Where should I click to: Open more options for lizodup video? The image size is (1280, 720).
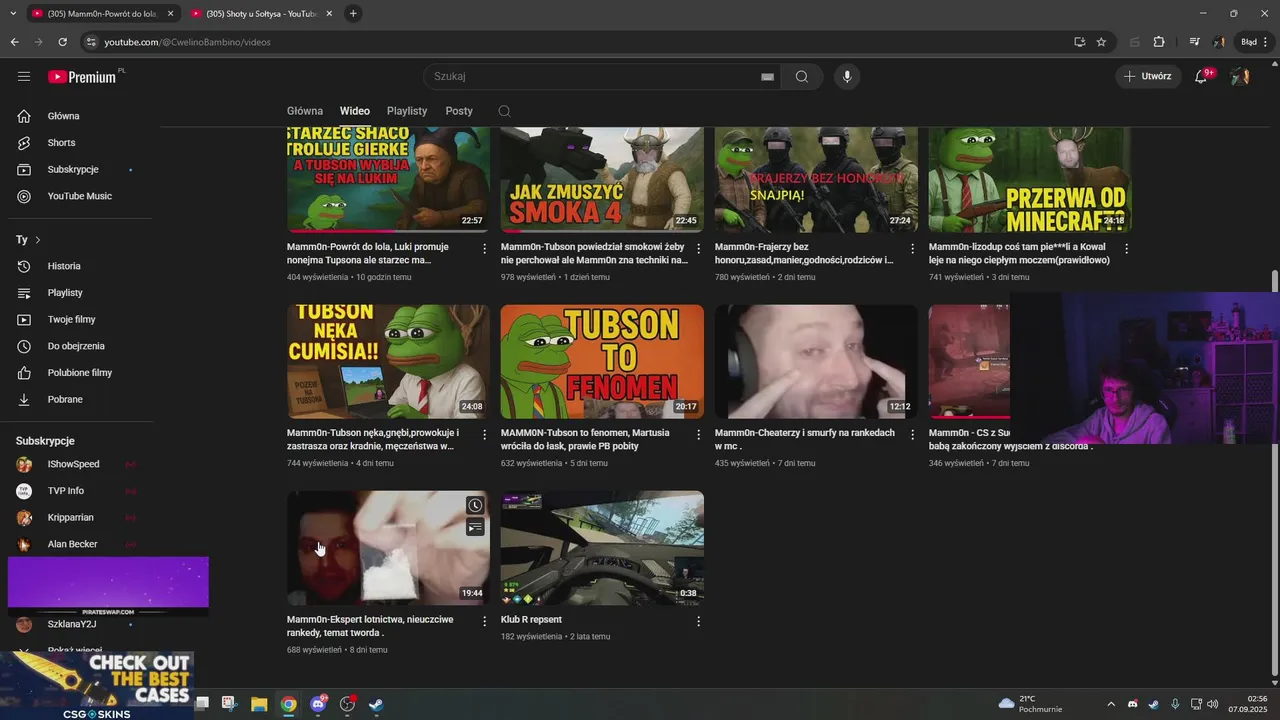click(x=1126, y=248)
